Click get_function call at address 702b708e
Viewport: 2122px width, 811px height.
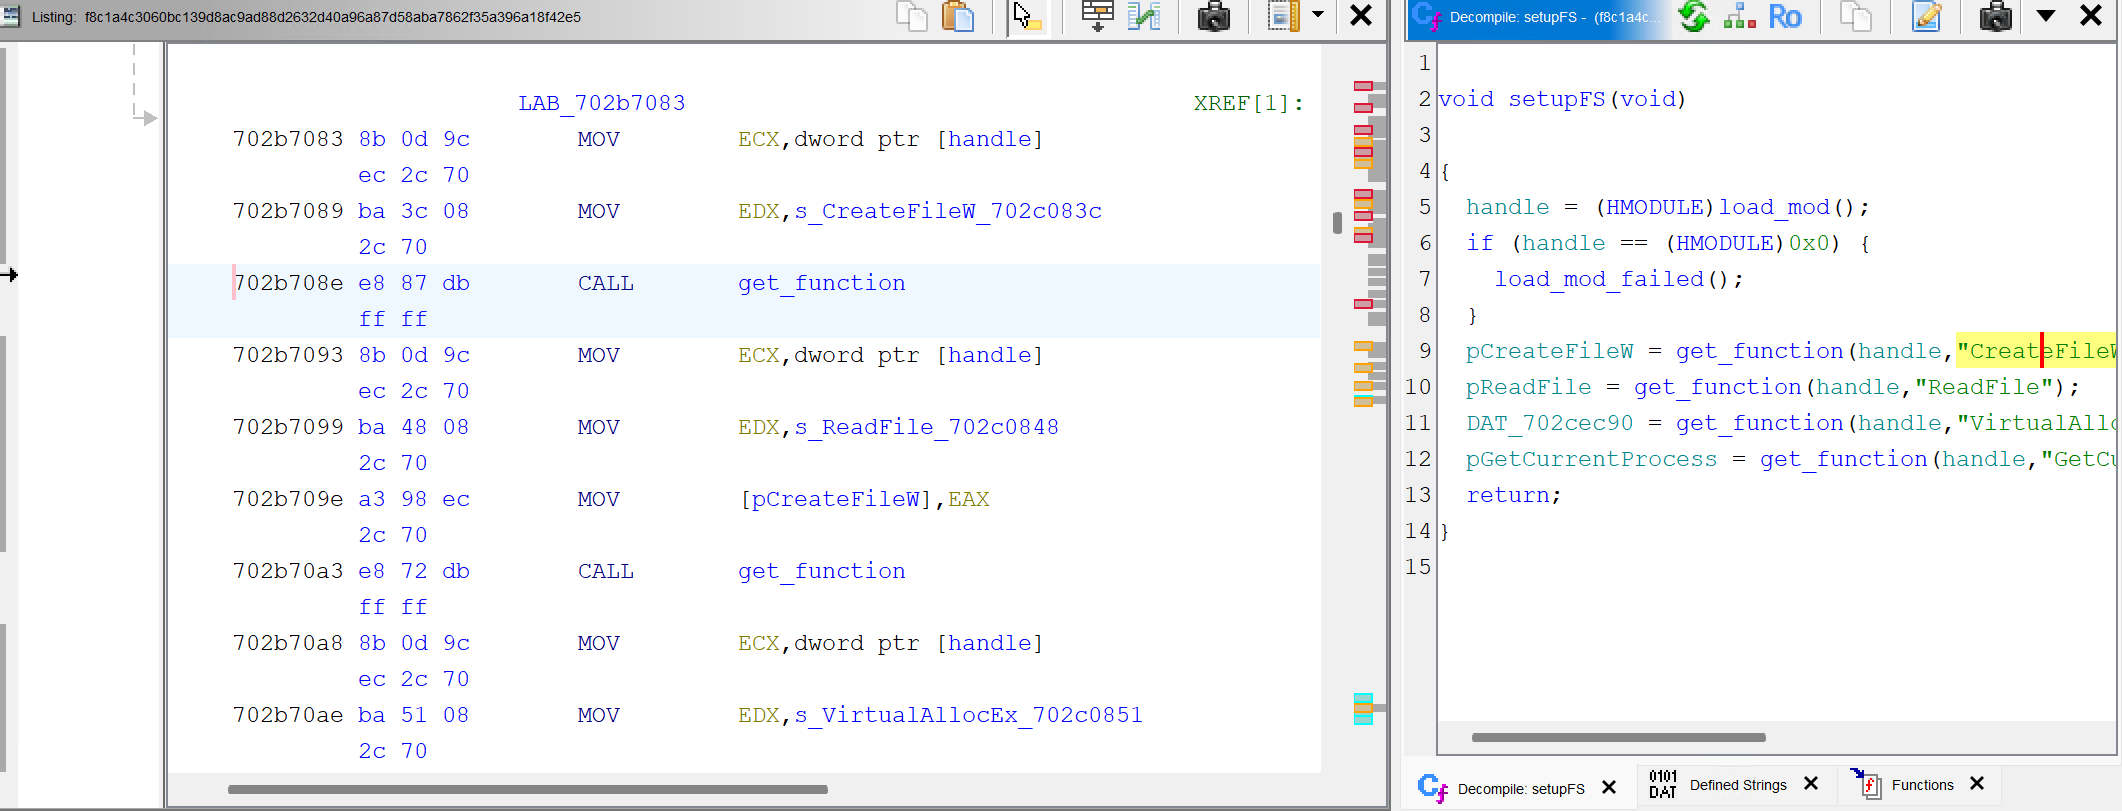822,283
